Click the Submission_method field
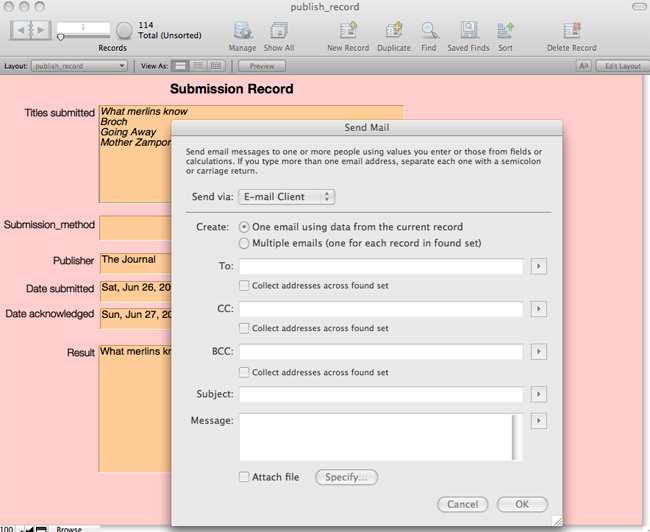Image resolution: width=650 pixels, height=532 pixels. tap(135, 228)
